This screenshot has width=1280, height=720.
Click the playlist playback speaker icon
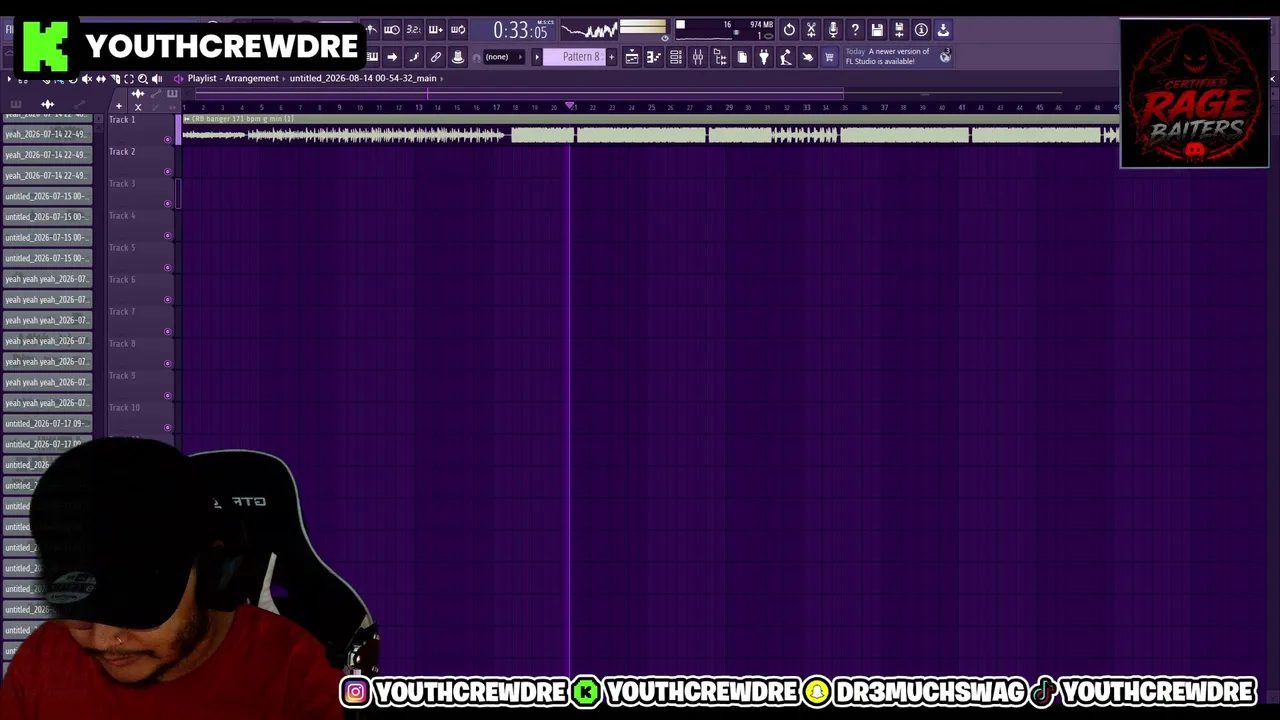coord(157,79)
